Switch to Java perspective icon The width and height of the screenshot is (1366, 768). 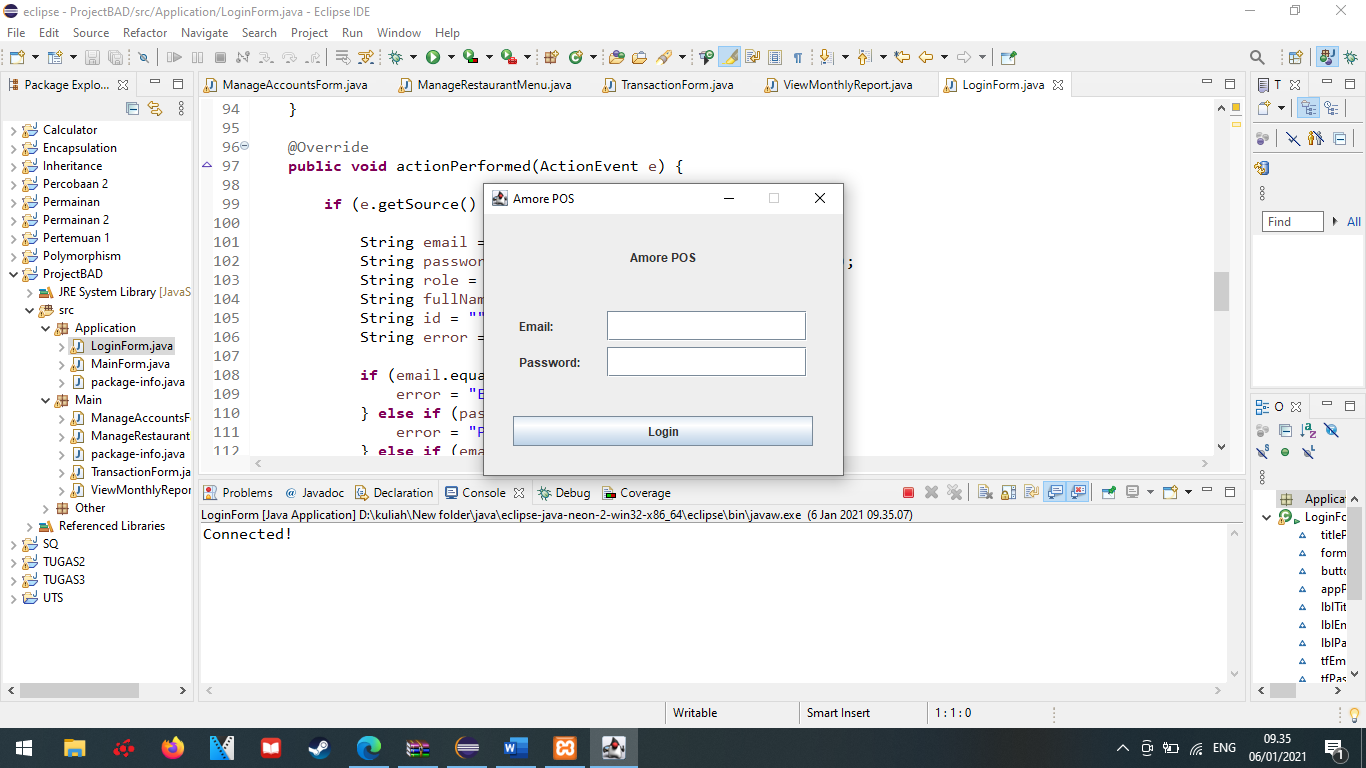tap(1327, 57)
